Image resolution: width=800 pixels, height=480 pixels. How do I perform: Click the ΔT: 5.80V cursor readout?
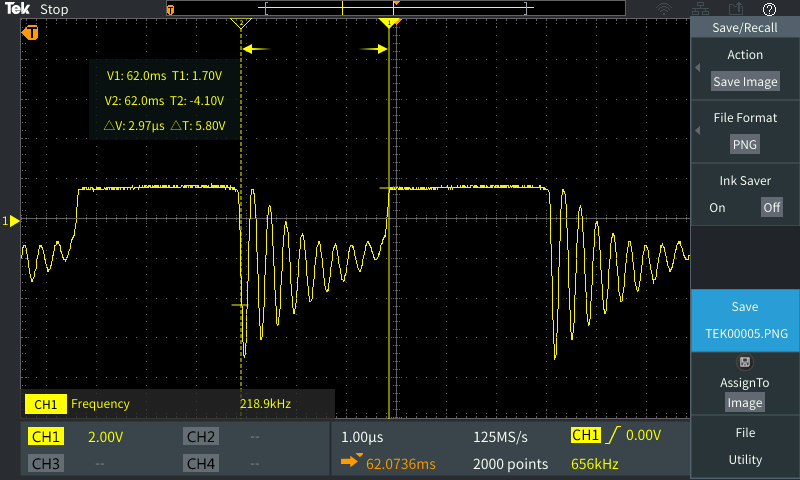[197, 125]
